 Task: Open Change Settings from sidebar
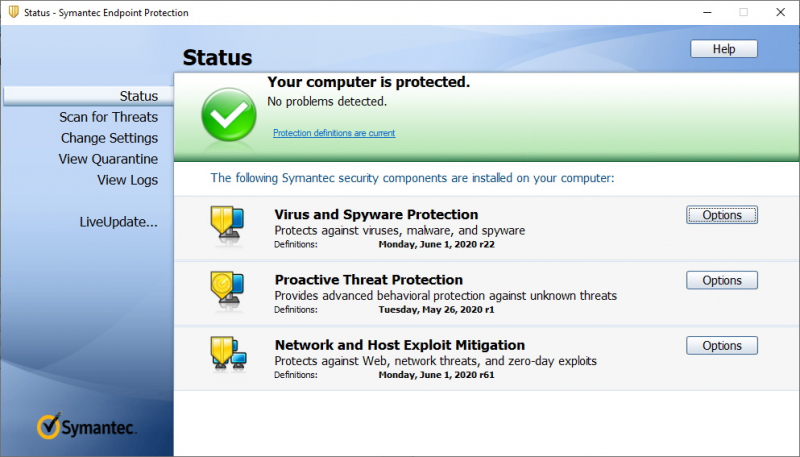[x=109, y=138]
